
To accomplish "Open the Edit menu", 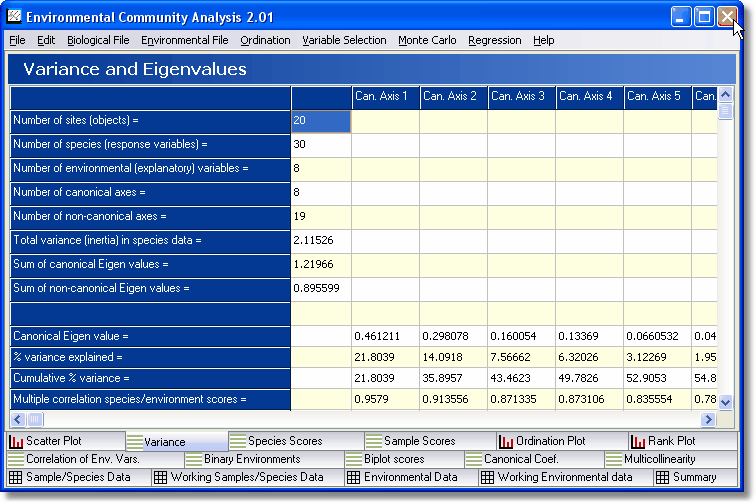I will click(46, 40).
